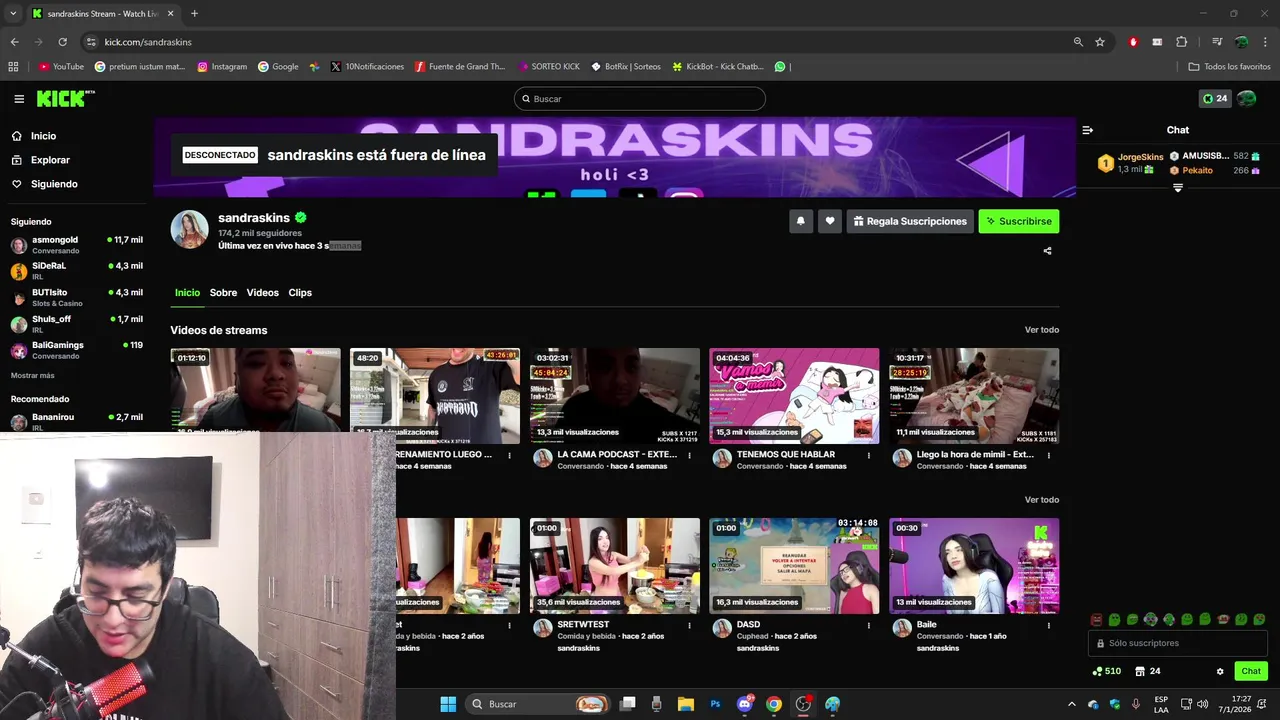This screenshot has width=1280, height=720.
Task: Expand the chat leaderboard with the down arrow
Action: click(x=1177, y=188)
